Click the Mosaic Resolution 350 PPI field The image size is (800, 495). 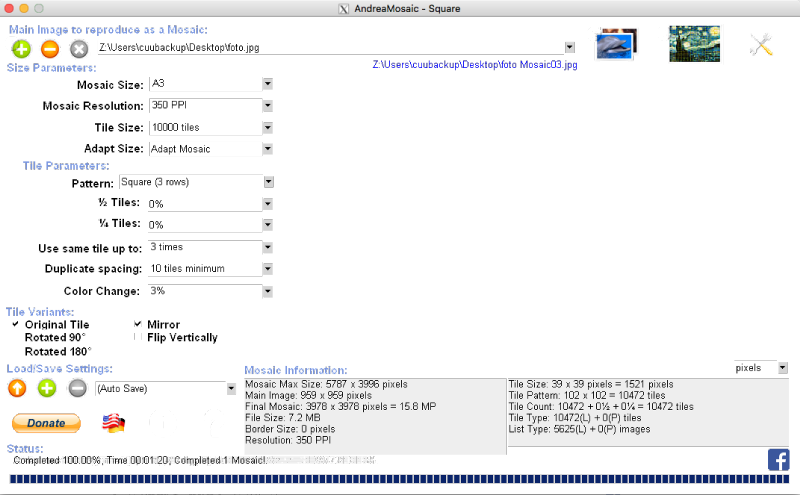click(206, 105)
